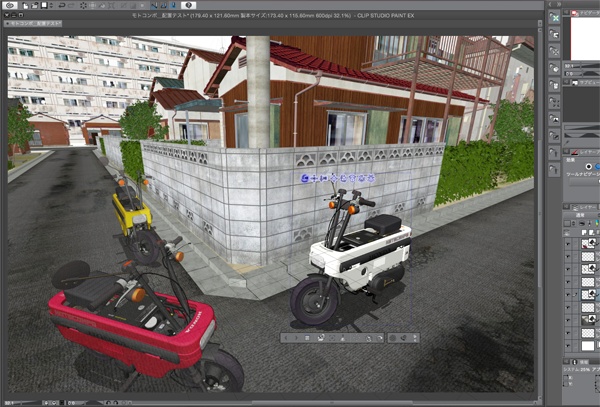Select the モトコンポ document tab
This screenshot has height=407, width=600.
[x=33, y=24]
